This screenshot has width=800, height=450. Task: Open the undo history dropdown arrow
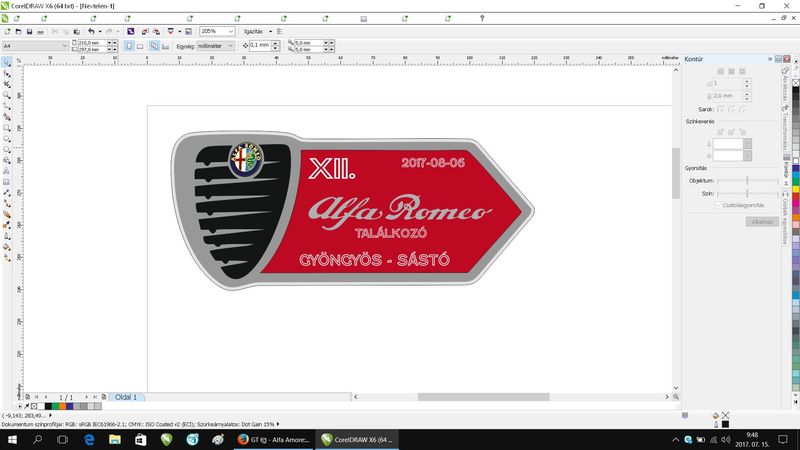coord(99,32)
